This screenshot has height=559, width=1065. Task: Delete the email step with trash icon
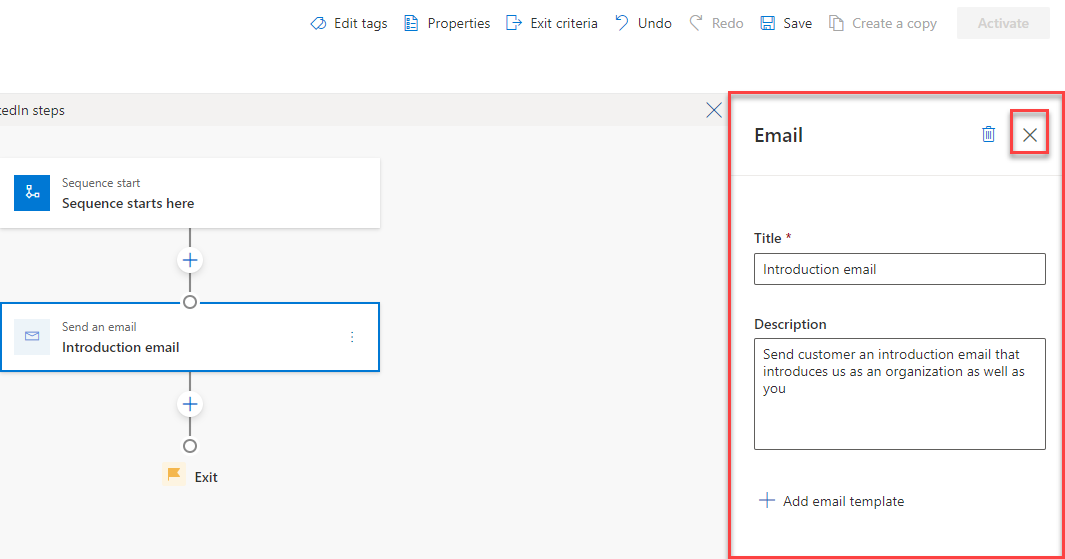(x=988, y=134)
